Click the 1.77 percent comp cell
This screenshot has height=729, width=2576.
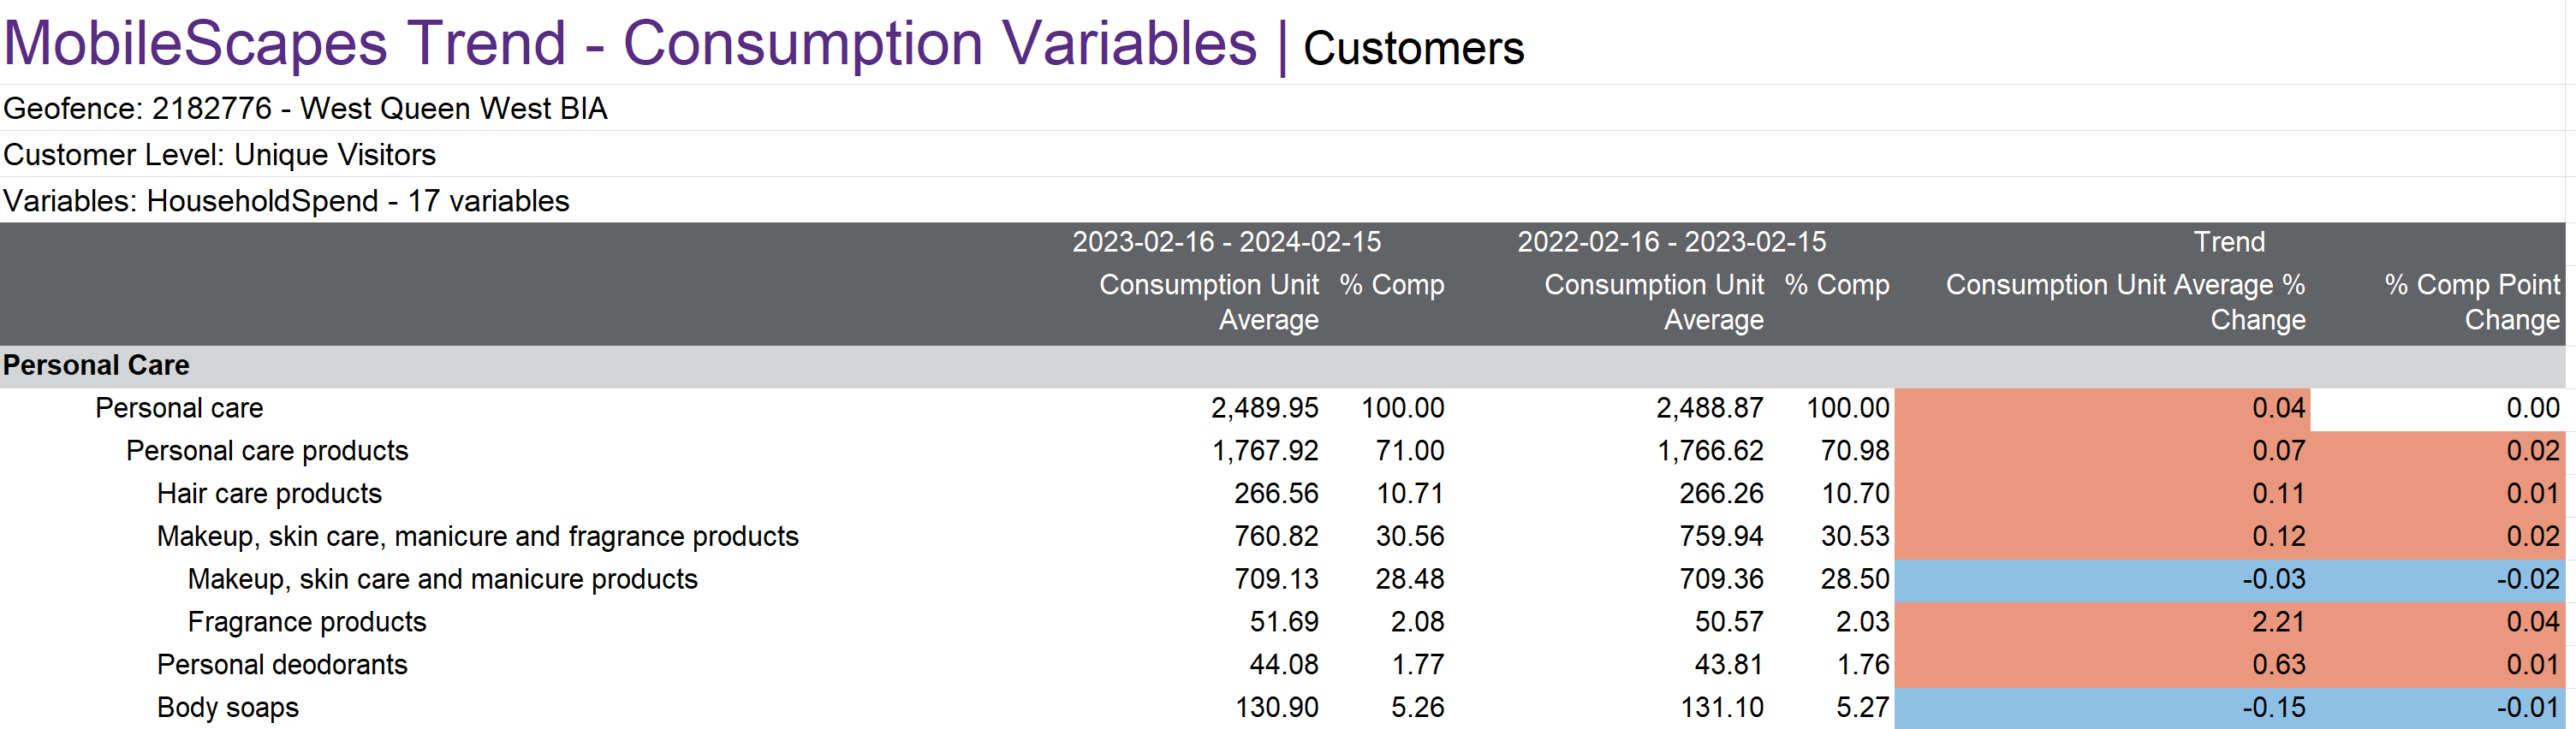1417,665
